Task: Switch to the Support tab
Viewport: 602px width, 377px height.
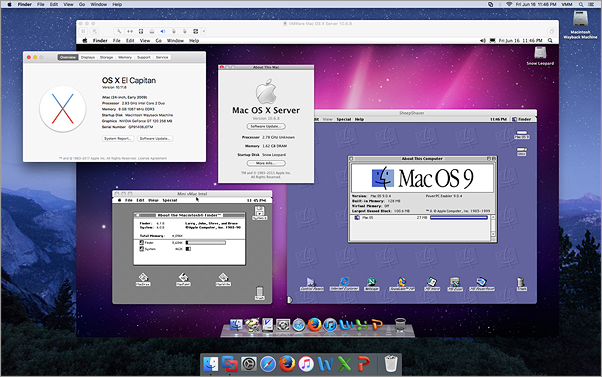Action: 144,57
